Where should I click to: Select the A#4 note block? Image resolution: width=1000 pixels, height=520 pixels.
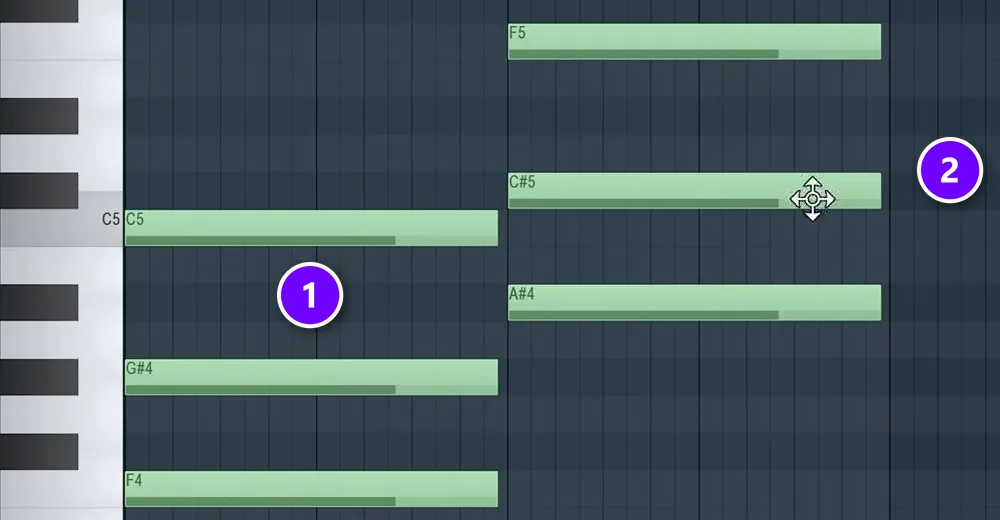[695, 302]
